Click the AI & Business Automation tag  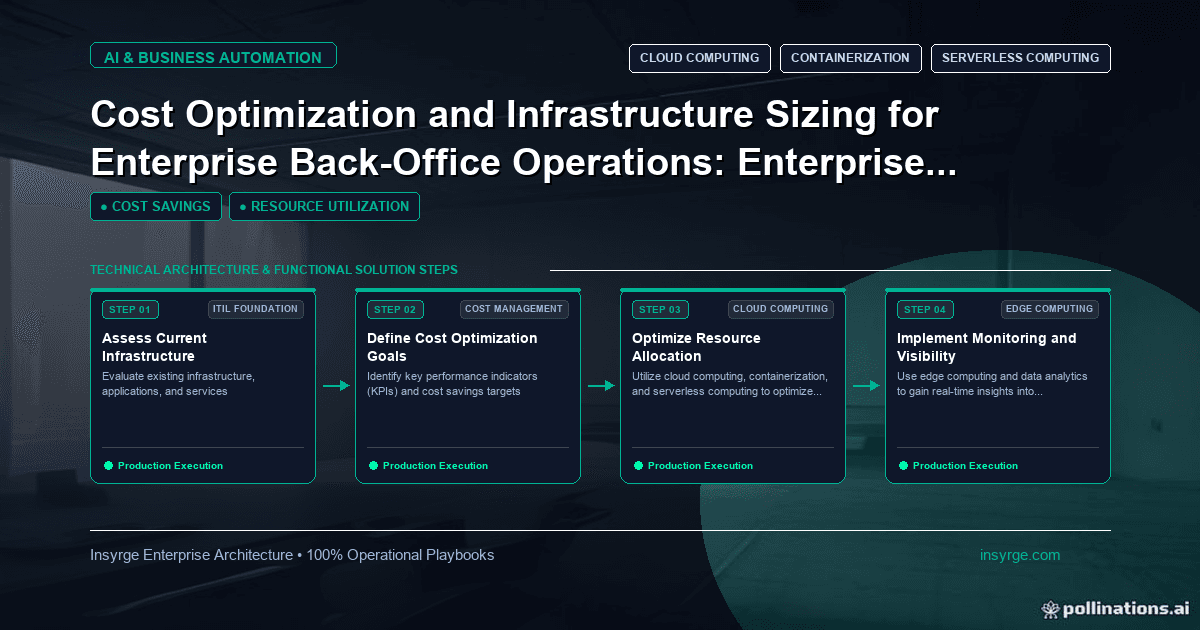tap(213, 57)
